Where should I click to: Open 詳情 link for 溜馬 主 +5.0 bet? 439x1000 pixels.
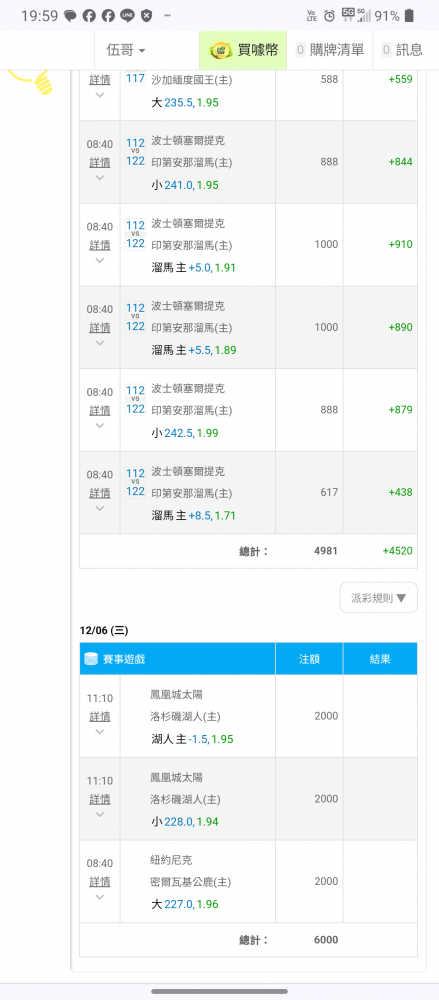(100, 245)
